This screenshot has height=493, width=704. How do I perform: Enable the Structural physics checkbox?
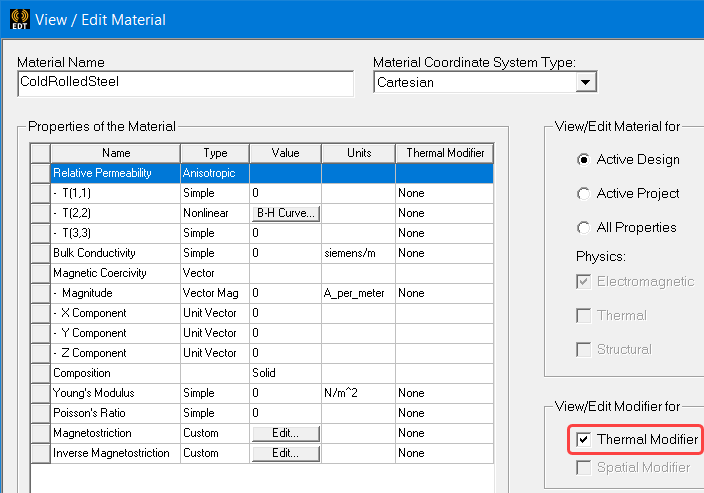[x=584, y=349]
